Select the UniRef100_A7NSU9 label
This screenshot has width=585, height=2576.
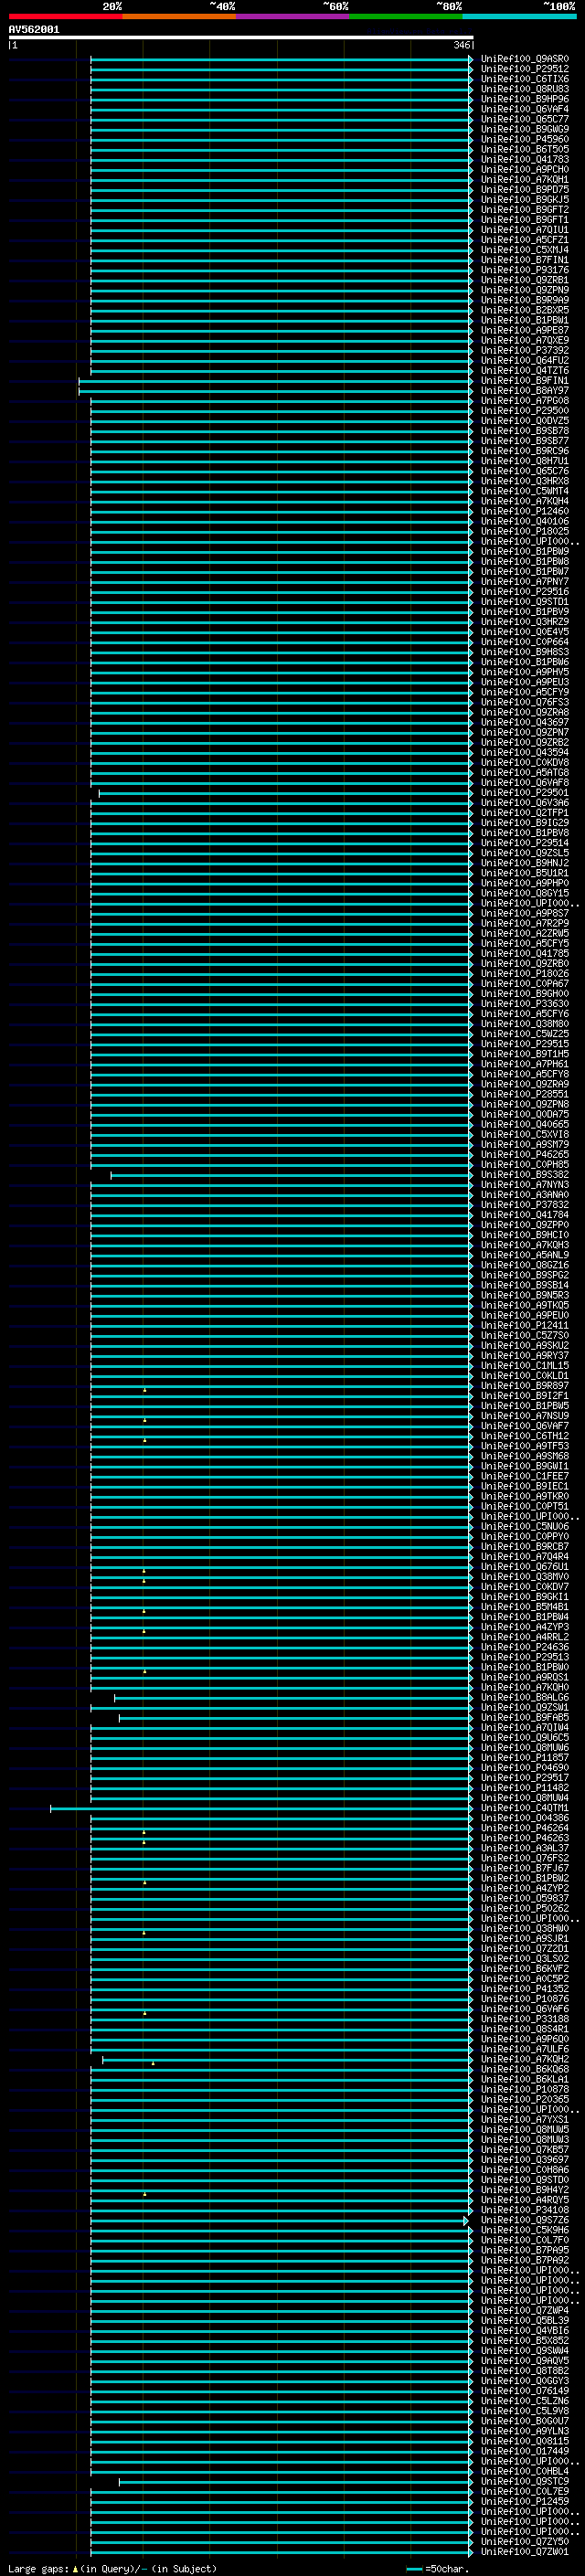click(x=524, y=1416)
